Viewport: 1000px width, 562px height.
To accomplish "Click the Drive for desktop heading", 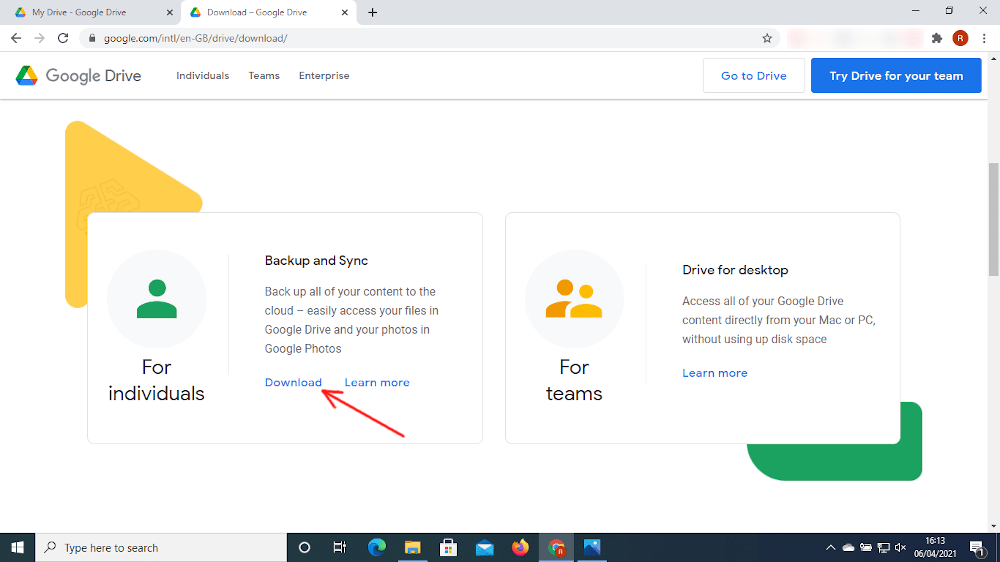I will (735, 270).
